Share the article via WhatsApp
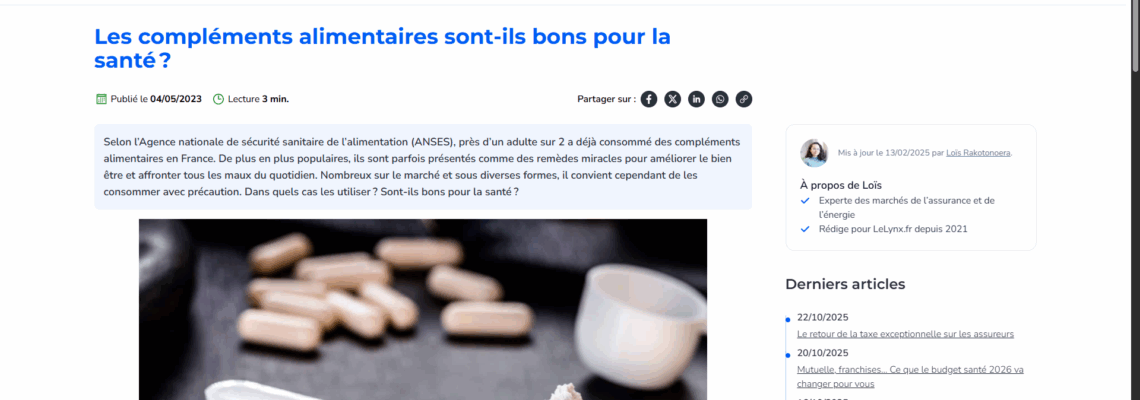Screen dimensions: 1140x400 [x=720, y=99]
